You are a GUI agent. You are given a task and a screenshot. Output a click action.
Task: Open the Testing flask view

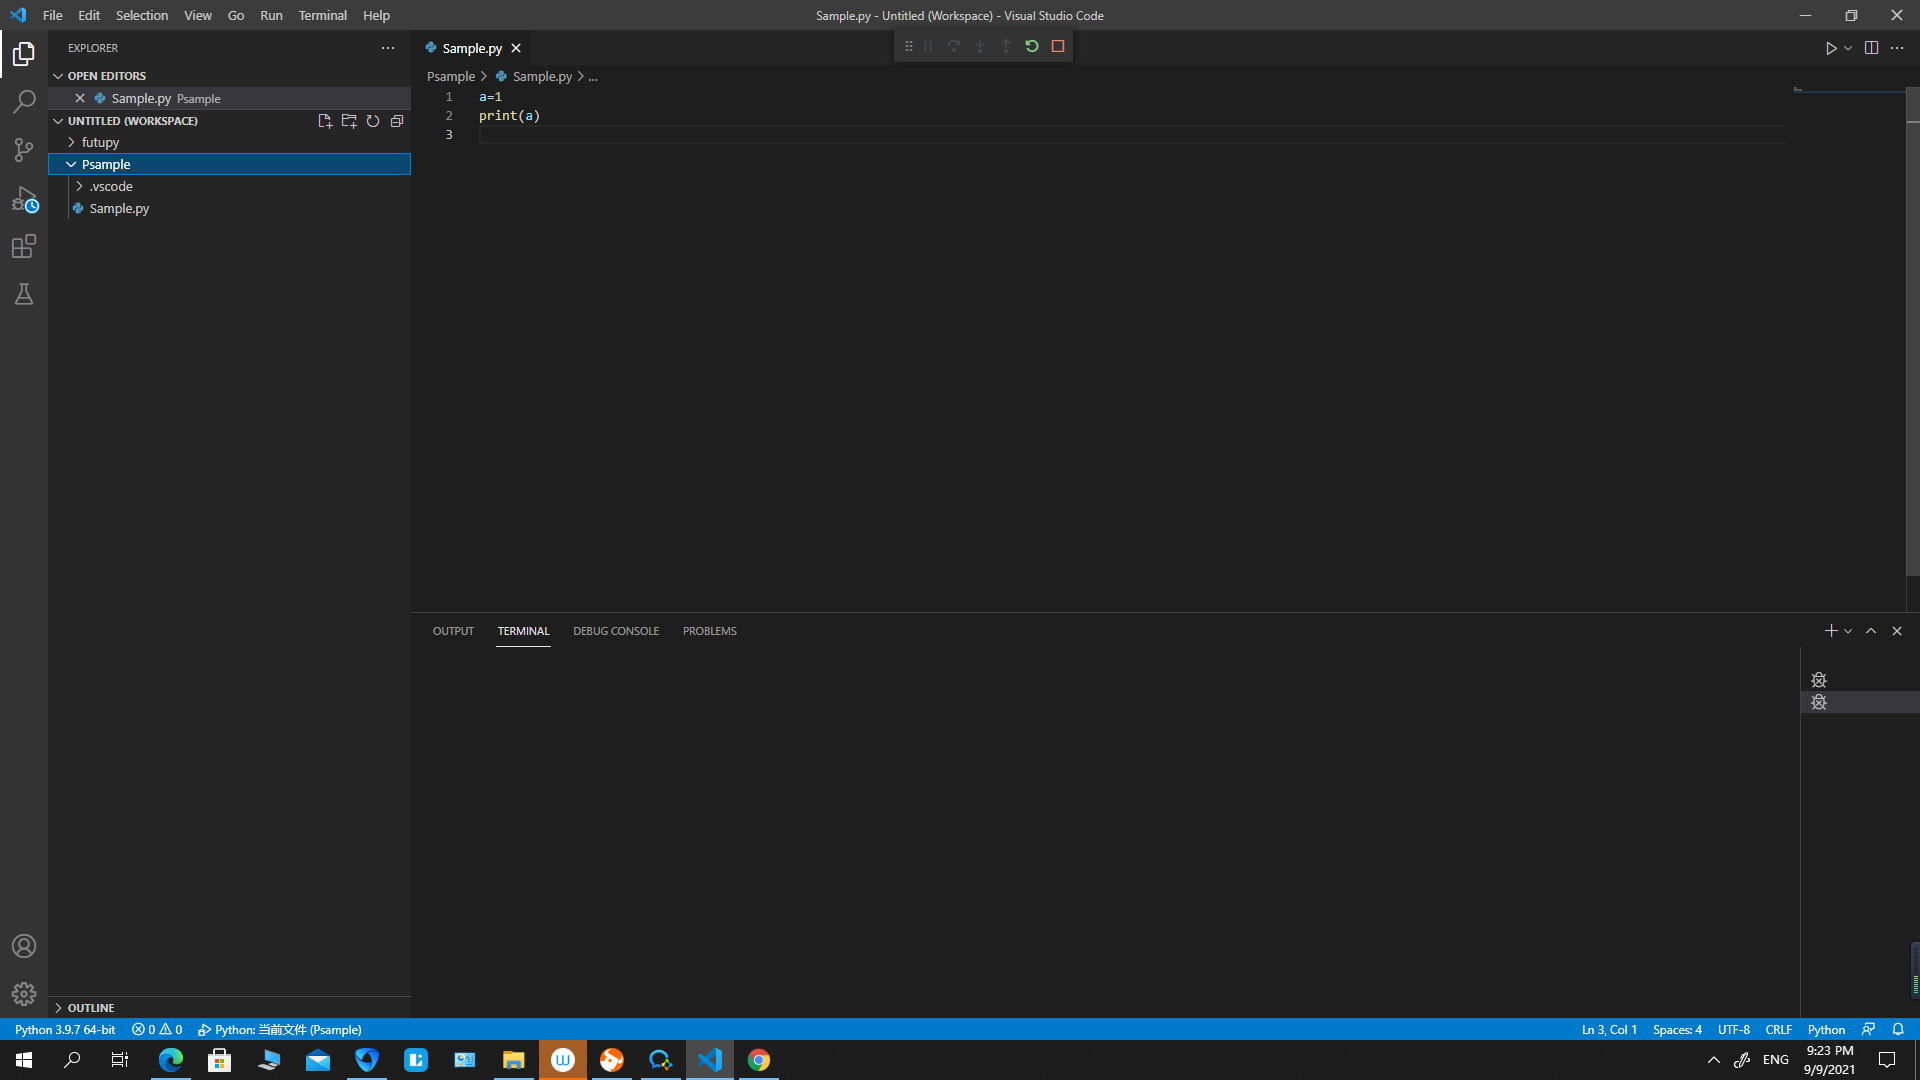24,294
